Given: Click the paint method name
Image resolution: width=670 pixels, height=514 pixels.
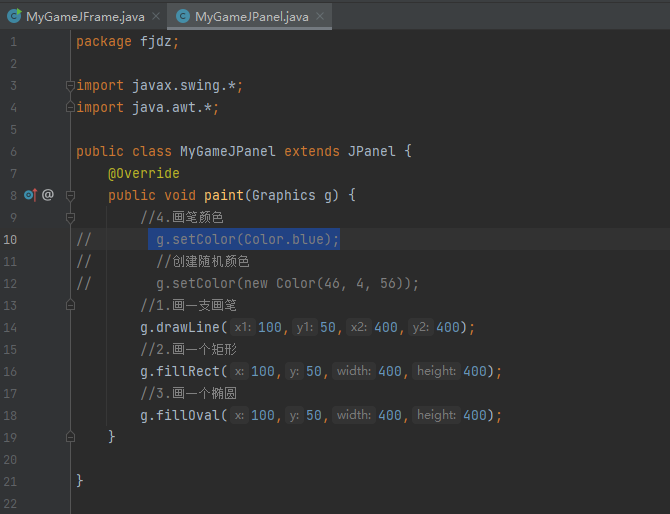Looking at the screenshot, I should click(x=223, y=195).
